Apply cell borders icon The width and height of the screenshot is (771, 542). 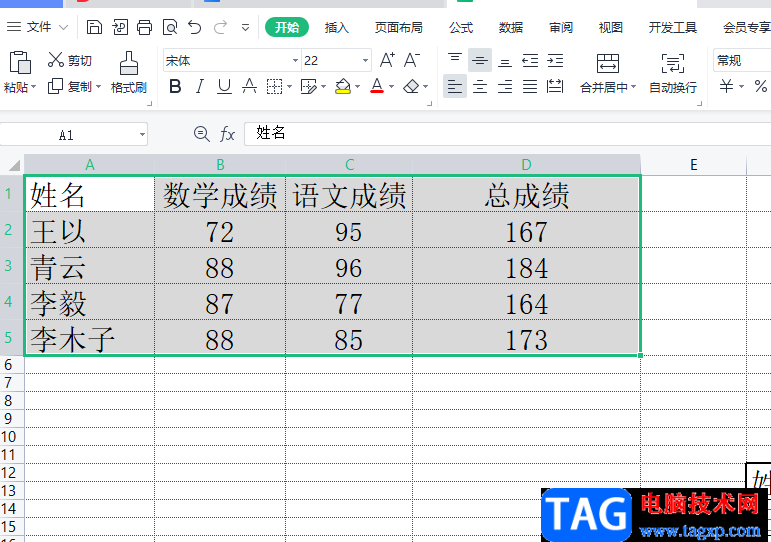point(274,87)
